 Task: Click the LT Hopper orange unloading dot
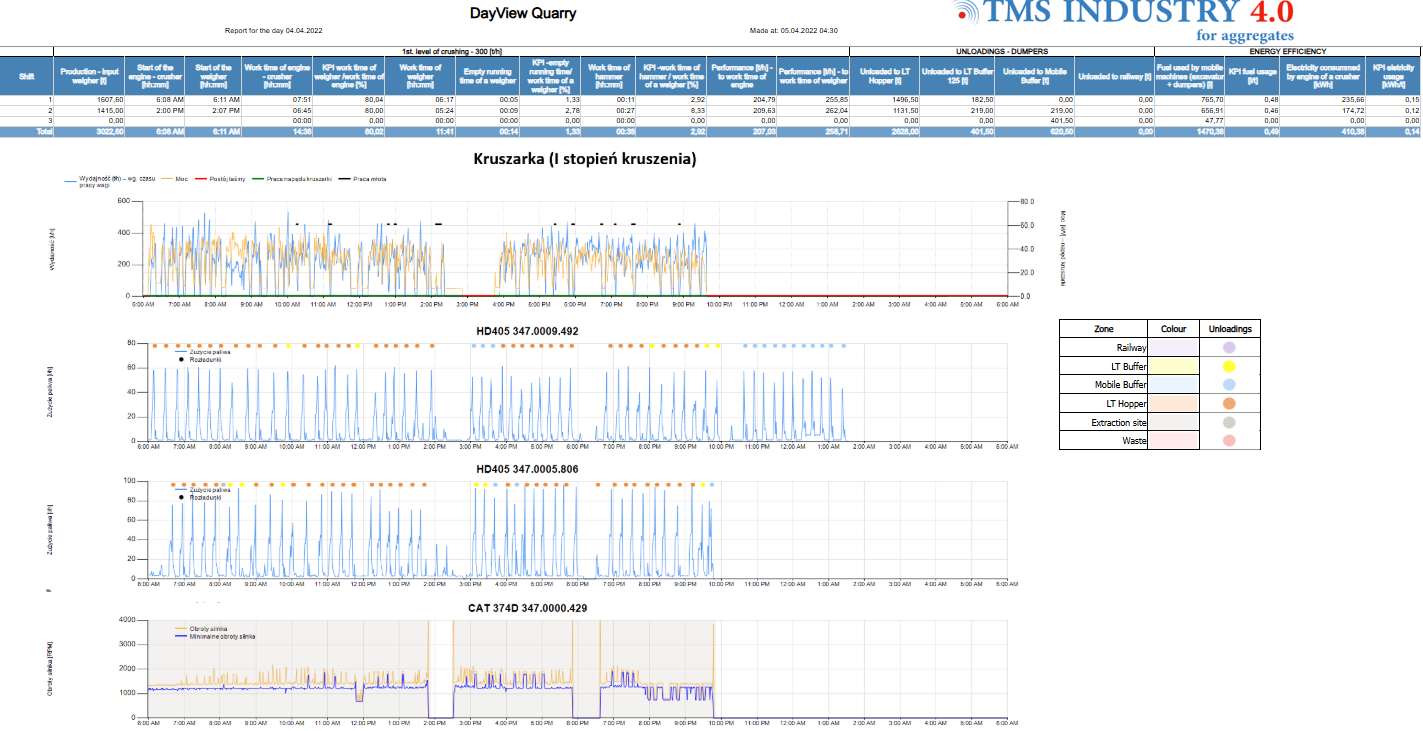tap(1229, 404)
